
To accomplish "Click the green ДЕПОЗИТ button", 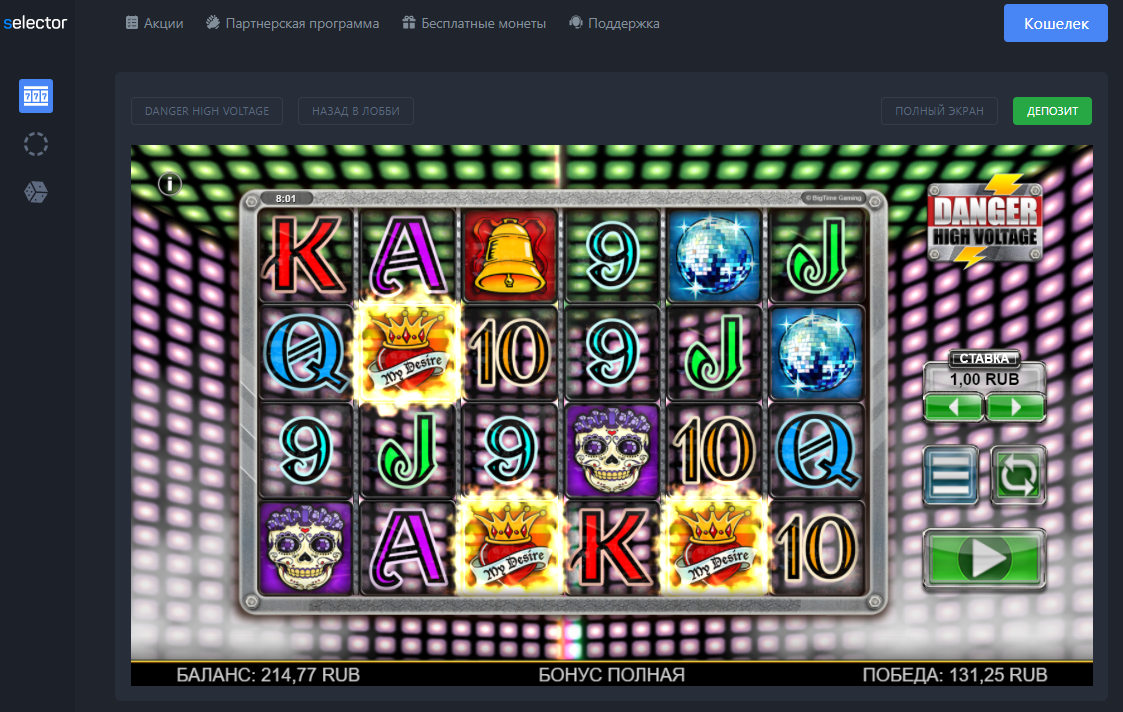I will [1052, 111].
